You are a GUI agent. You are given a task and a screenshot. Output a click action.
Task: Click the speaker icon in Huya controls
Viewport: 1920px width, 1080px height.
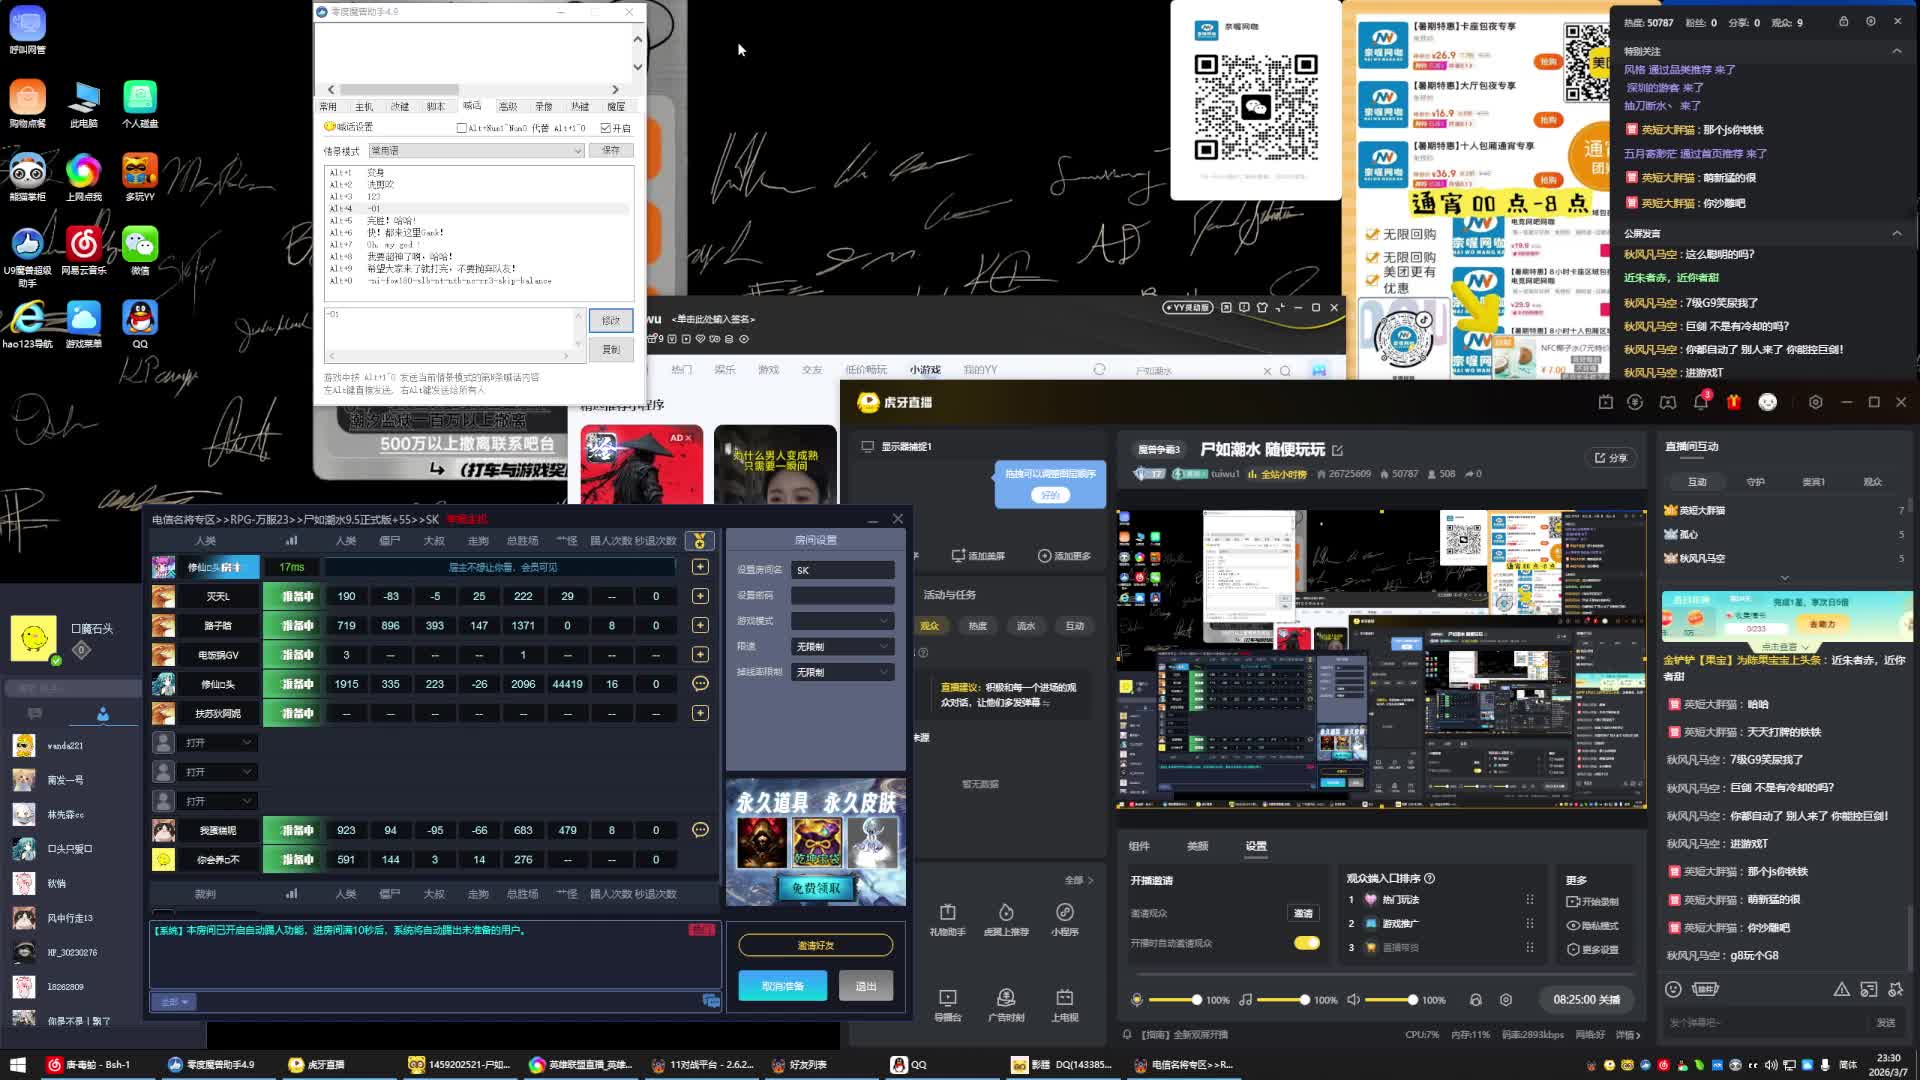[1353, 1000]
